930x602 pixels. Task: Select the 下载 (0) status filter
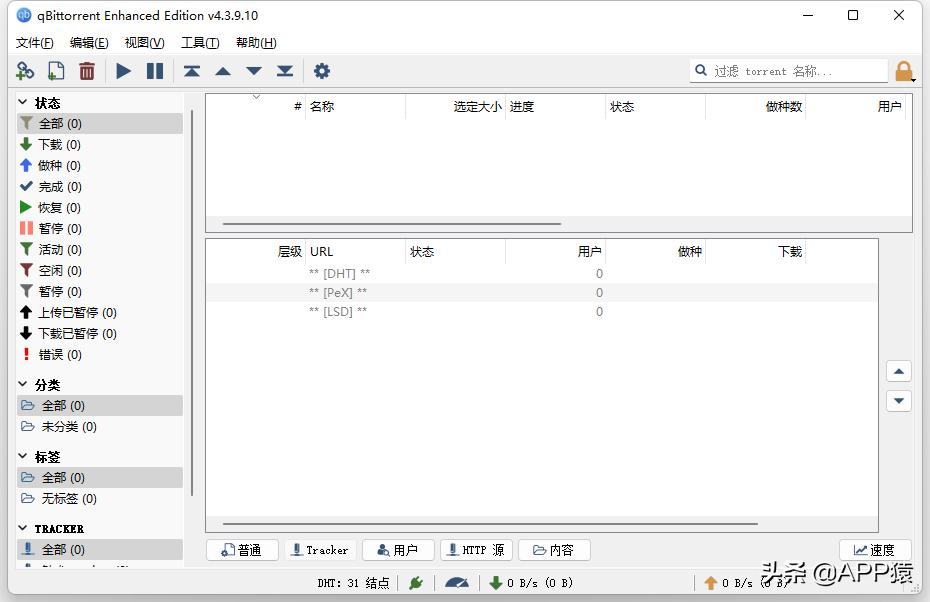click(100, 145)
